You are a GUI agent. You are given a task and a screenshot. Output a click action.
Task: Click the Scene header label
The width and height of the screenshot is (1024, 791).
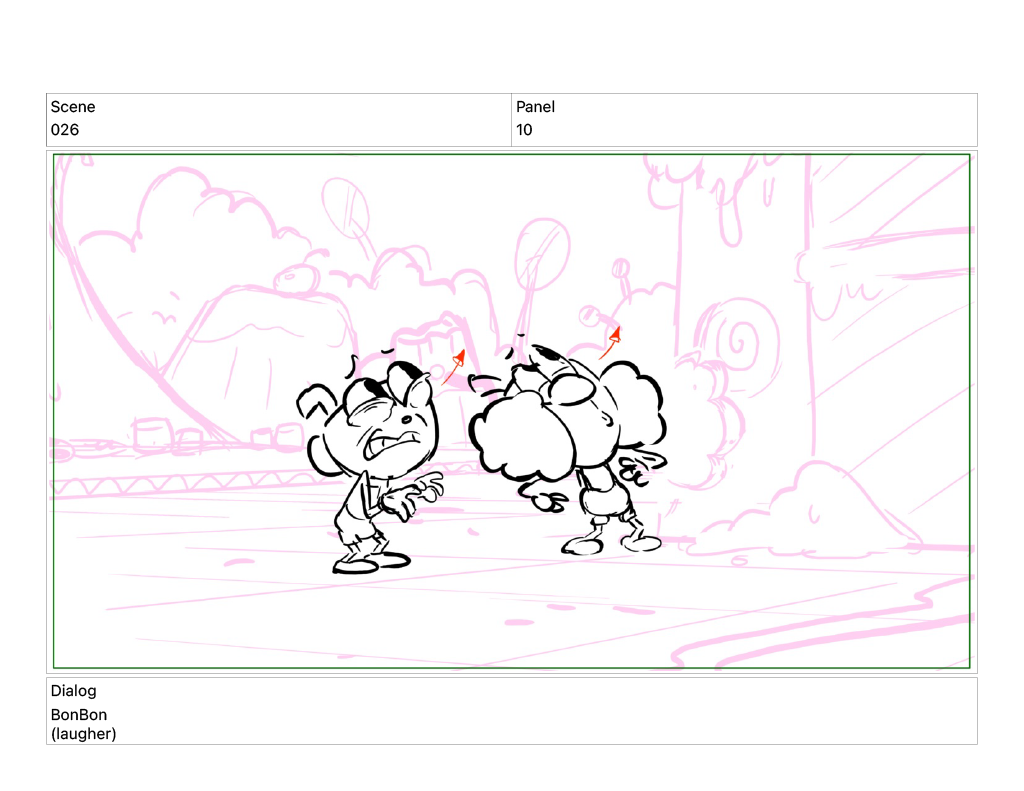click(x=73, y=107)
